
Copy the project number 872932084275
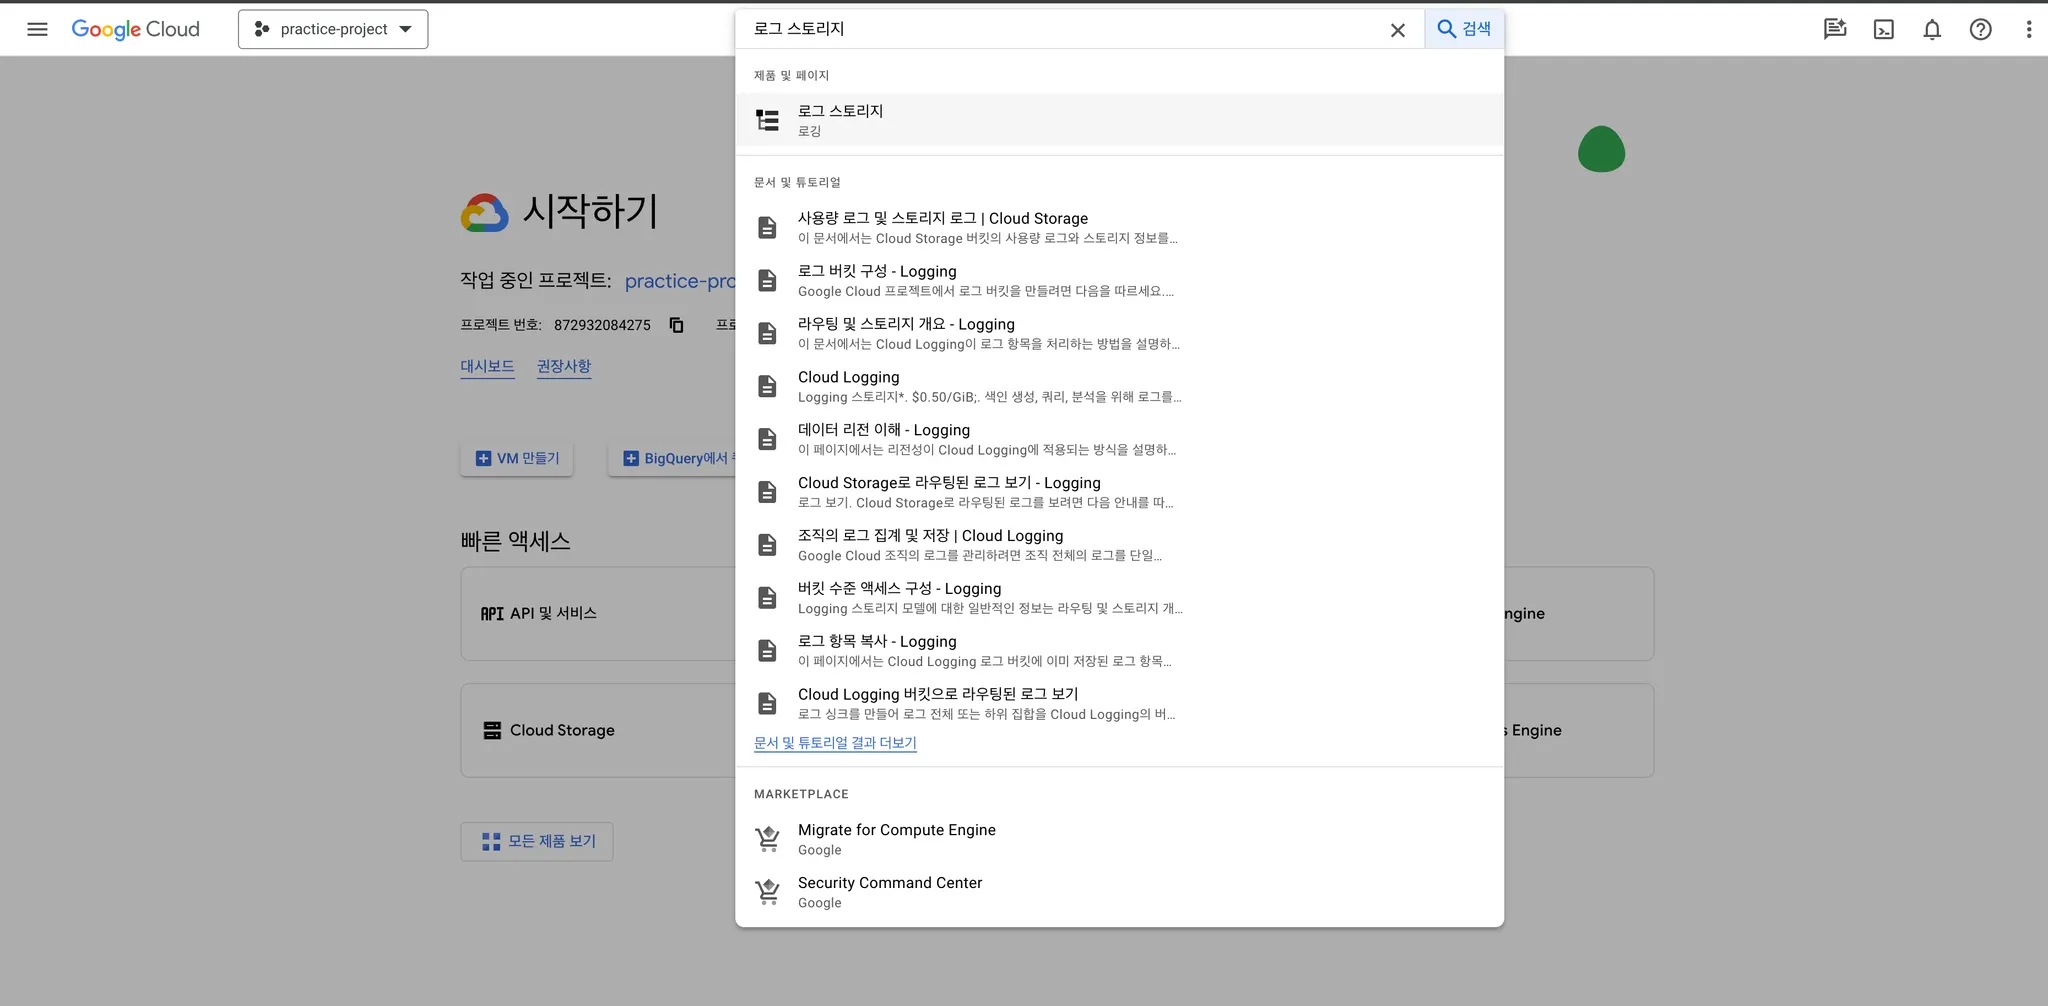click(677, 325)
